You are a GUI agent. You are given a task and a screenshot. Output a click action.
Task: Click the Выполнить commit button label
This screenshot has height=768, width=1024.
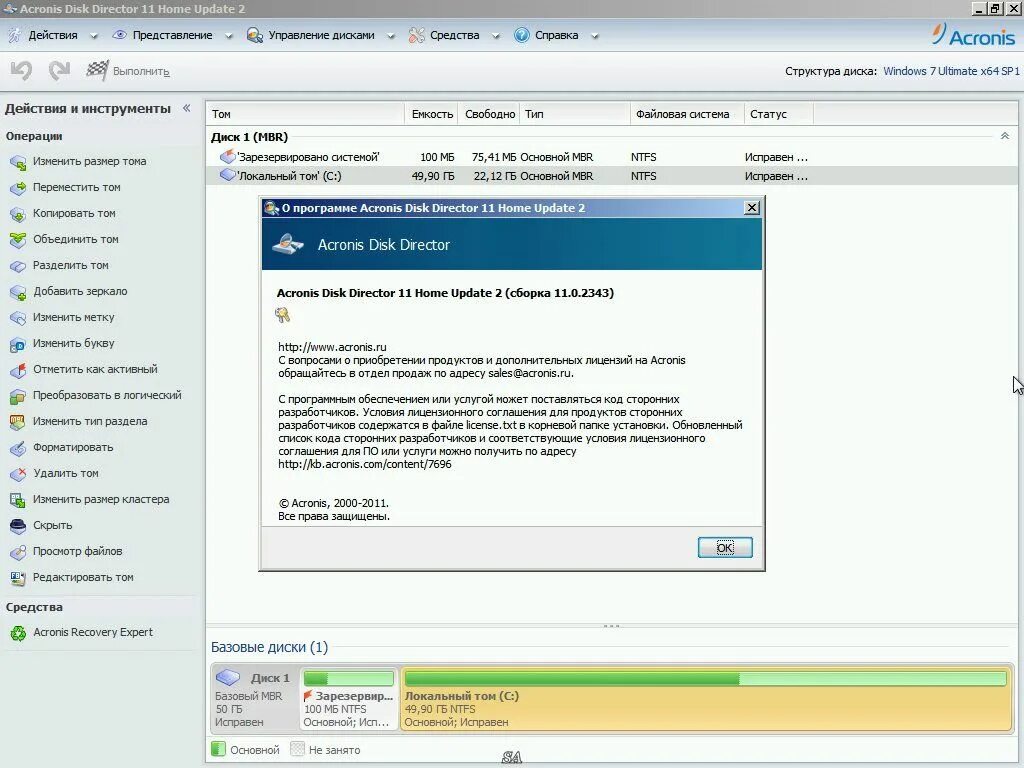141,71
